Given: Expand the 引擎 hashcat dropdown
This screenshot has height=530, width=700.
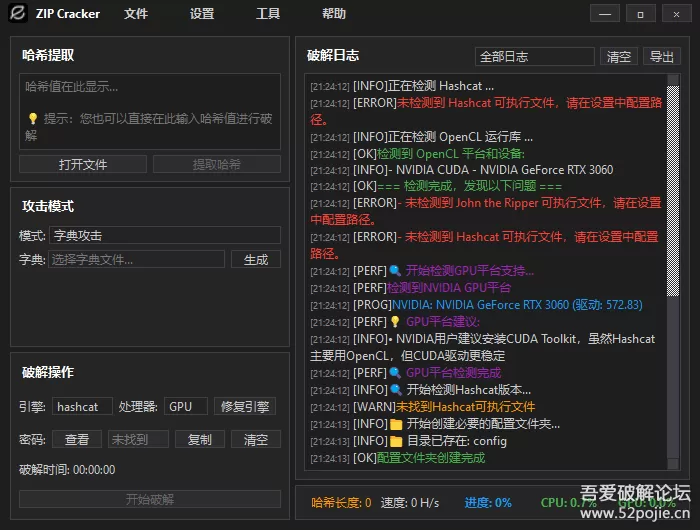Looking at the screenshot, I should (82, 406).
